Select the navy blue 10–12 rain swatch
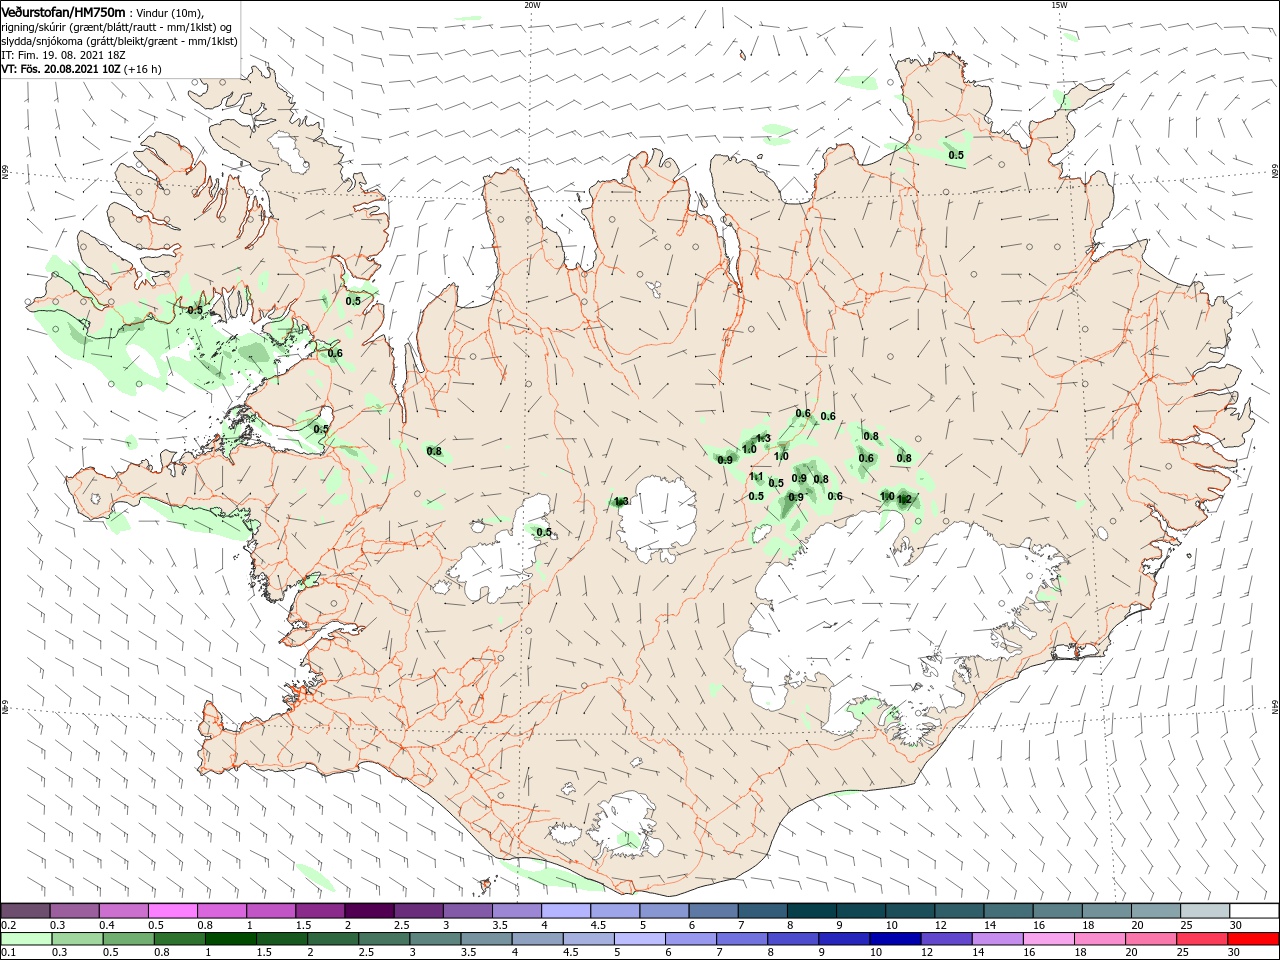Screen dimensions: 1280x960 tap(897, 938)
